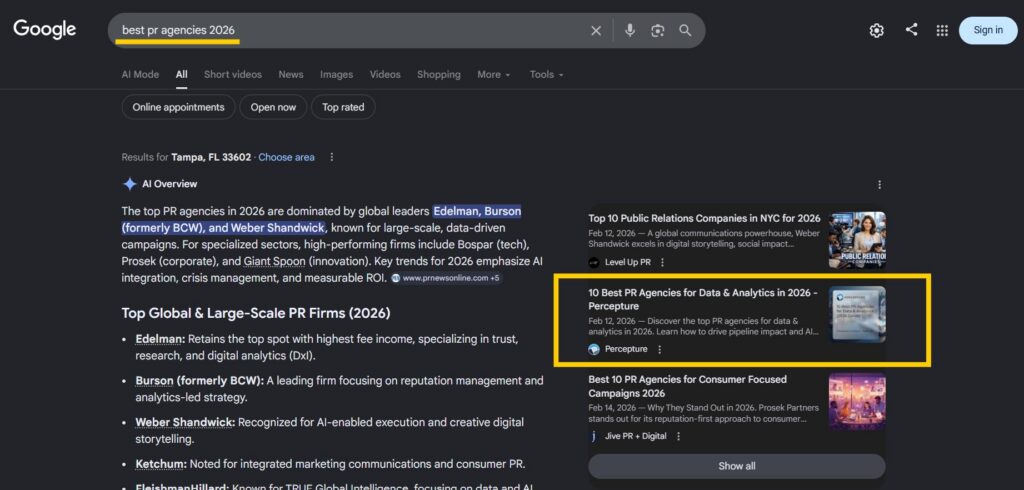The height and width of the screenshot is (490, 1024).
Task: Click the Top Global & Large-Scale PR Firms heading
Action: (256, 314)
